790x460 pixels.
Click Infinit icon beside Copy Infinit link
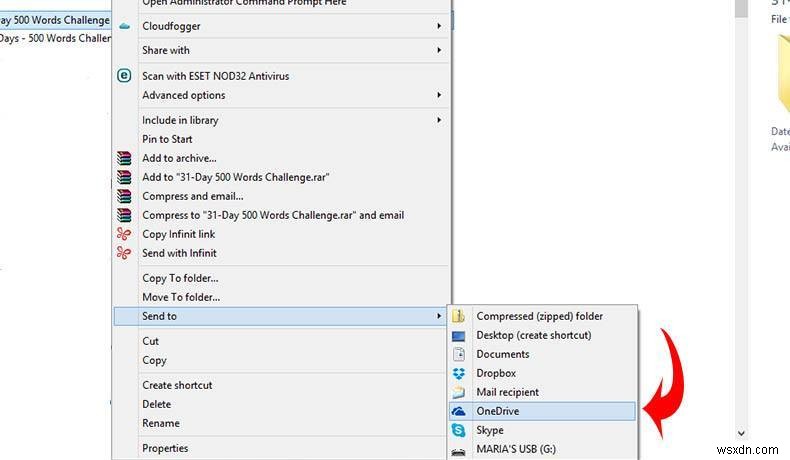coord(124,234)
